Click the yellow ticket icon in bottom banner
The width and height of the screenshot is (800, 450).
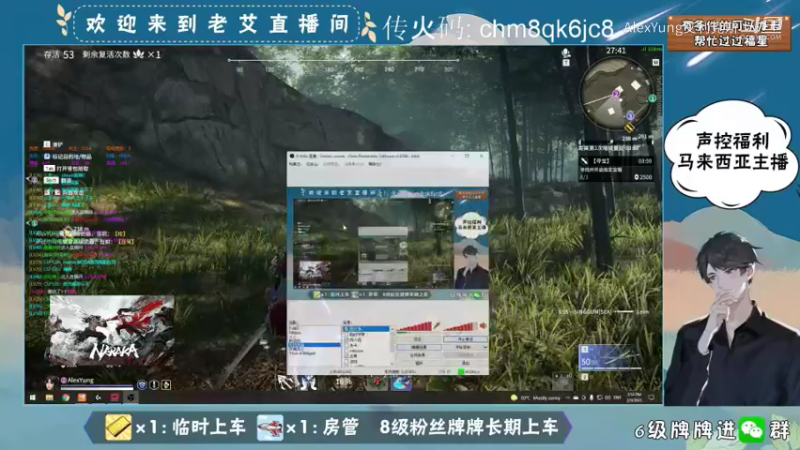click(x=118, y=427)
